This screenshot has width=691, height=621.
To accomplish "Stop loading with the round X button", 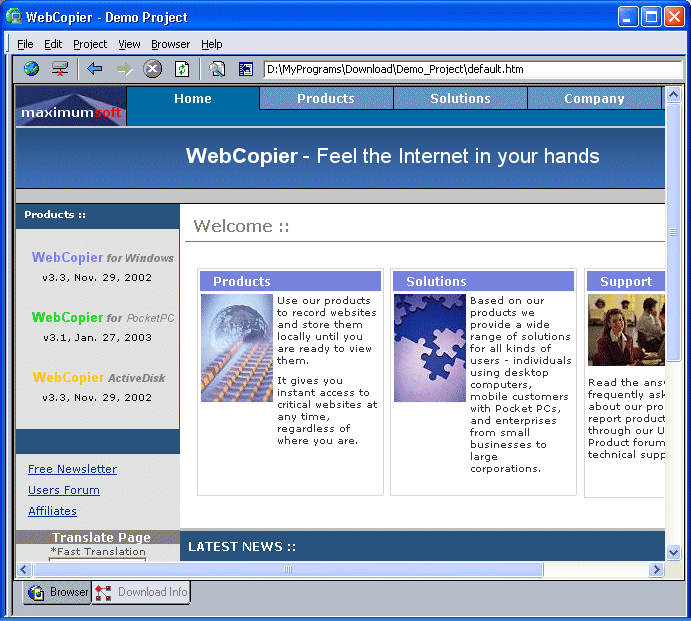I will (x=152, y=69).
